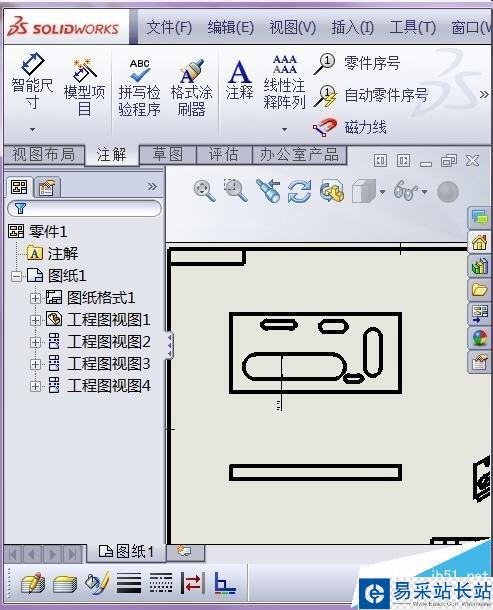
Task: Open the Display Style dropdown arrow
Action: (x=382, y=191)
